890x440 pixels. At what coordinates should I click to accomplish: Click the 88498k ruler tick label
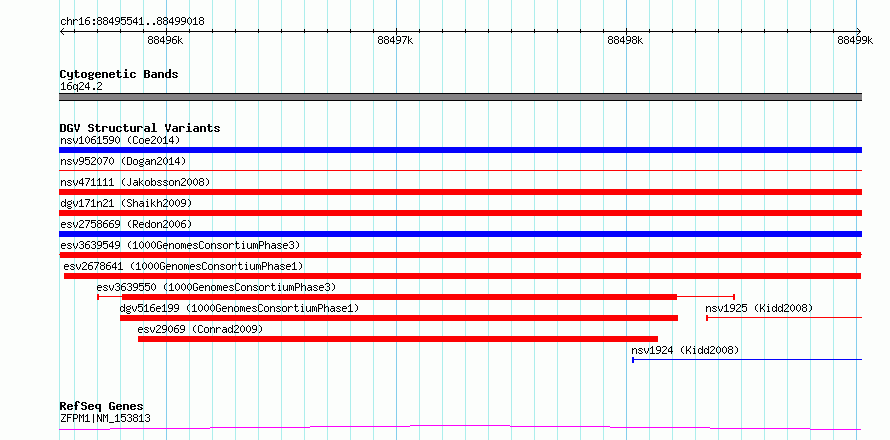pos(625,40)
